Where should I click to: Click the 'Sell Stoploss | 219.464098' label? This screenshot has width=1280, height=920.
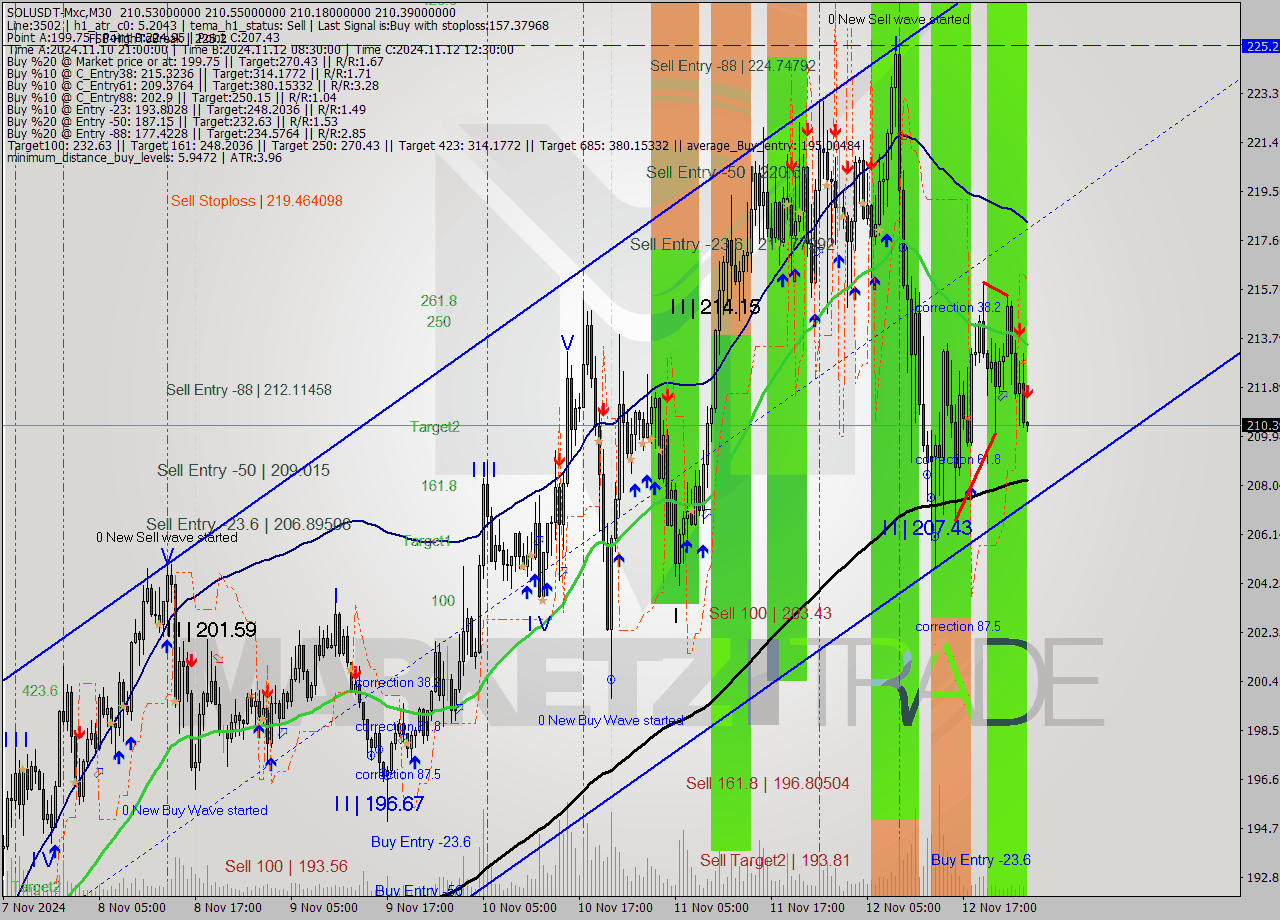(257, 201)
